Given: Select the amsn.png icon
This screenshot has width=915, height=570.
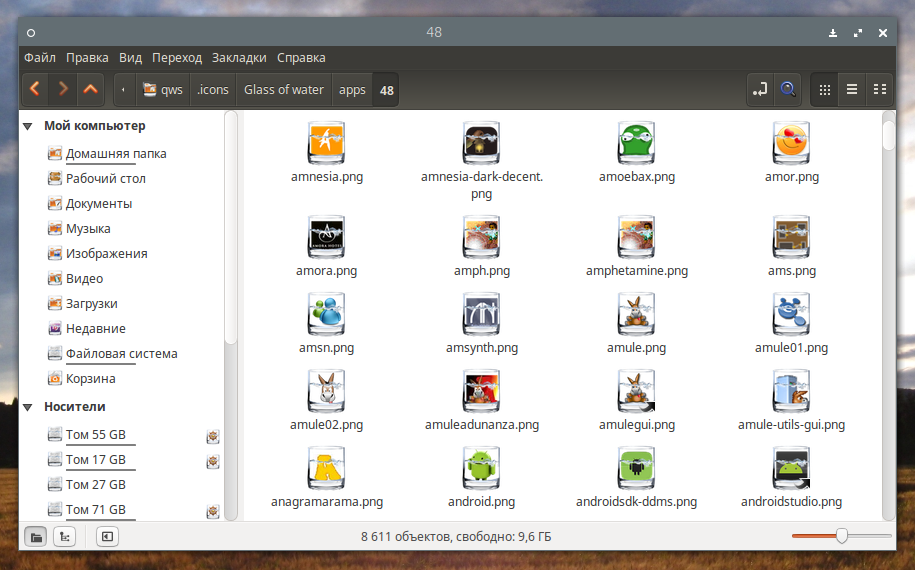Looking at the screenshot, I should coord(327,314).
